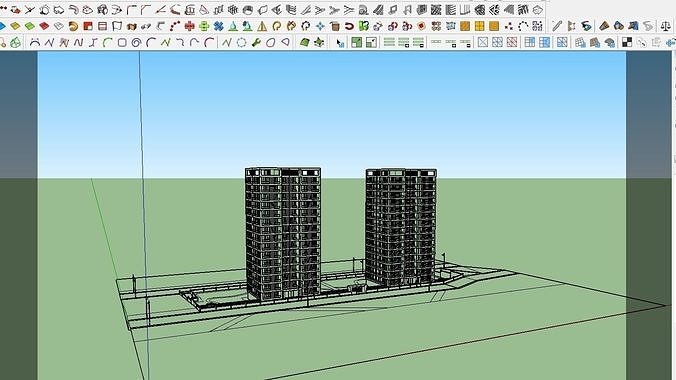Open the brown book icon
Viewport: 676px width, 380px height.
pos(131,26)
